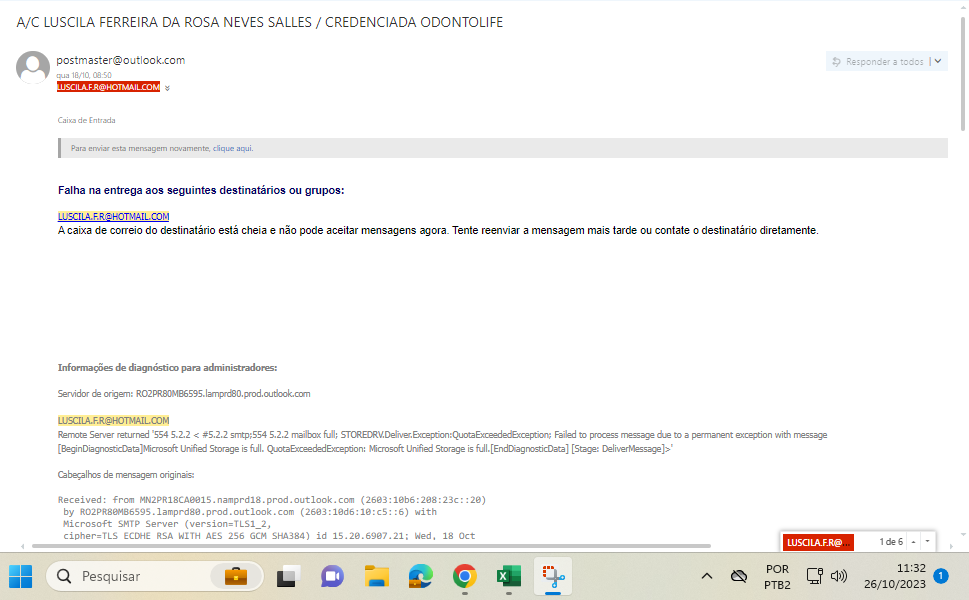The height and width of the screenshot is (600, 969).
Task: Click the Responder a todos button
Action: [878, 61]
